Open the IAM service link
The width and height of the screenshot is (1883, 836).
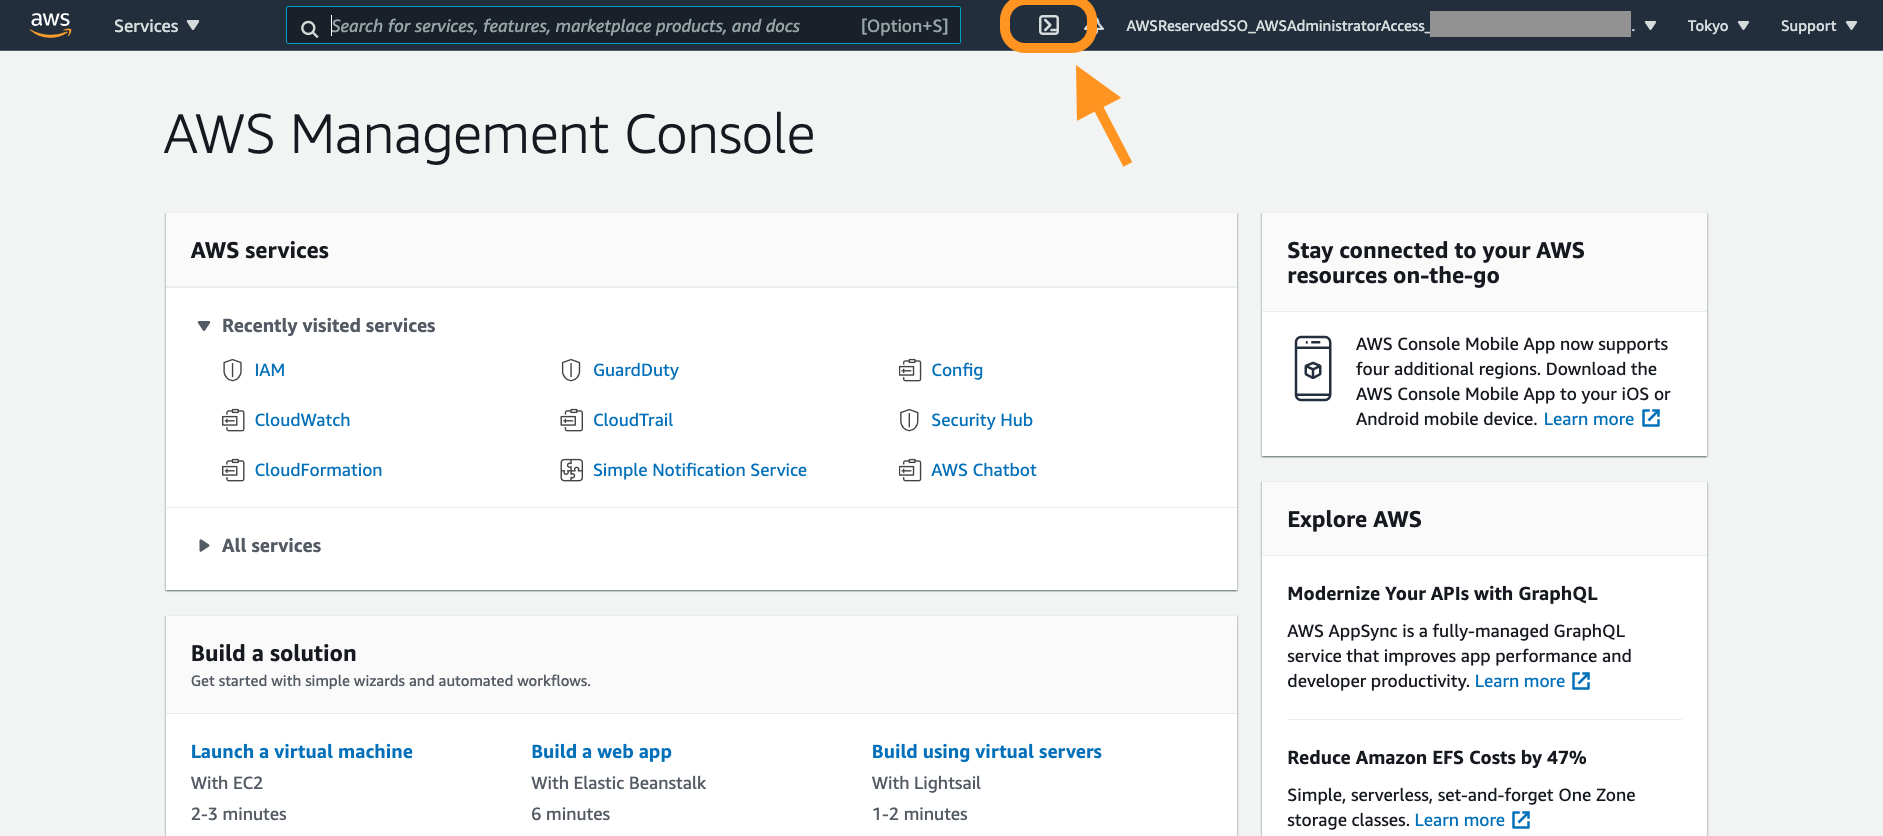point(269,370)
